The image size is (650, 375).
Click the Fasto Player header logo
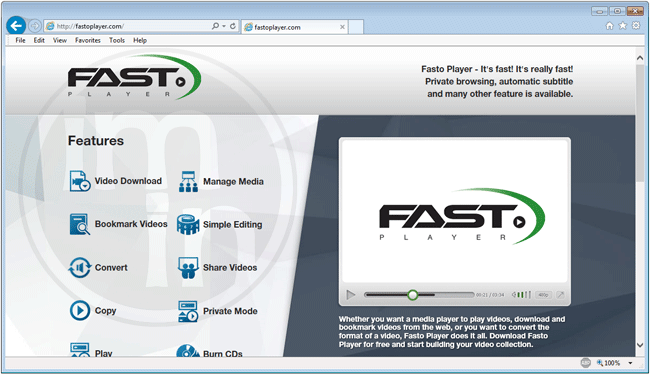pos(134,77)
